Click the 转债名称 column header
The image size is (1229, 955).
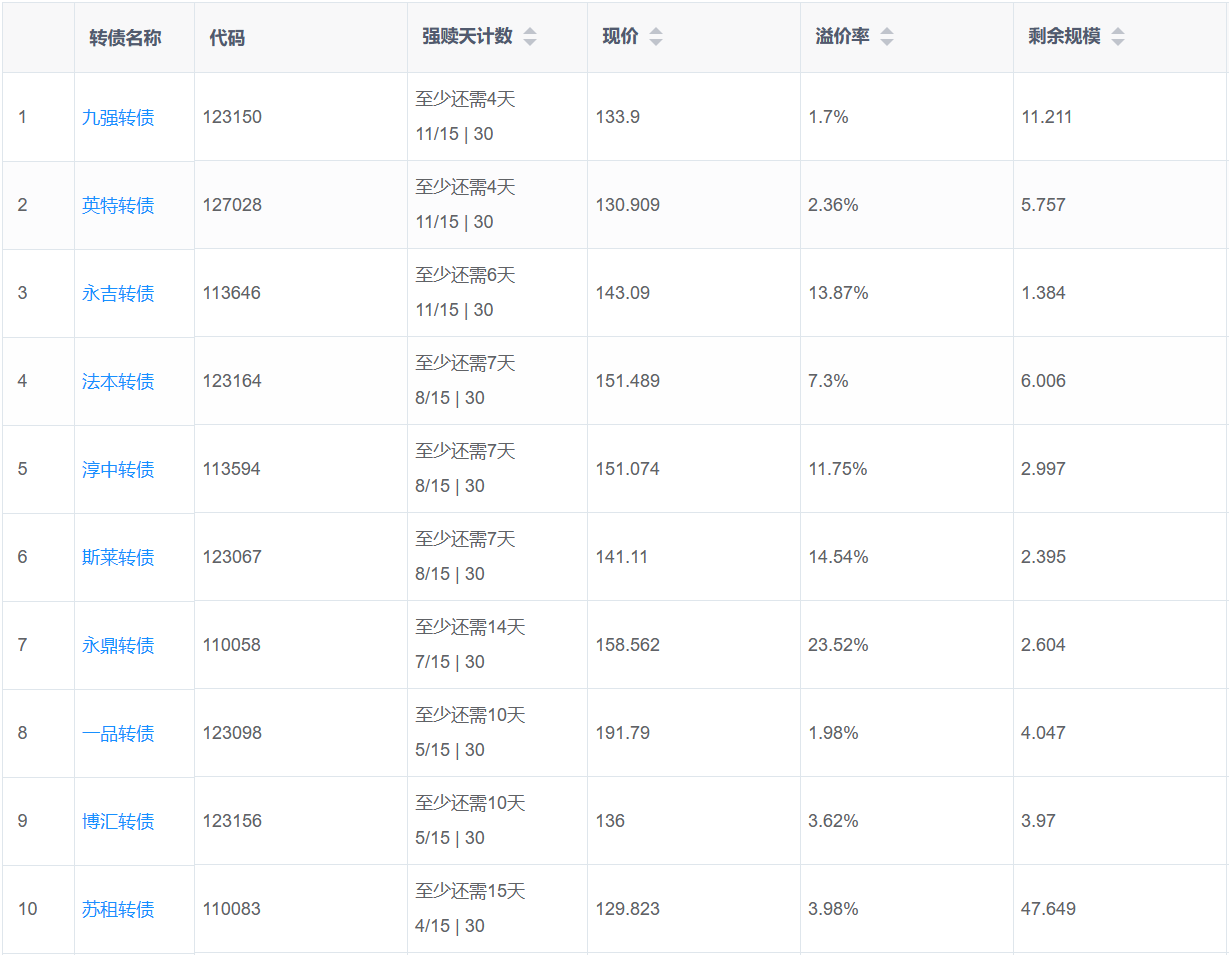pos(125,38)
